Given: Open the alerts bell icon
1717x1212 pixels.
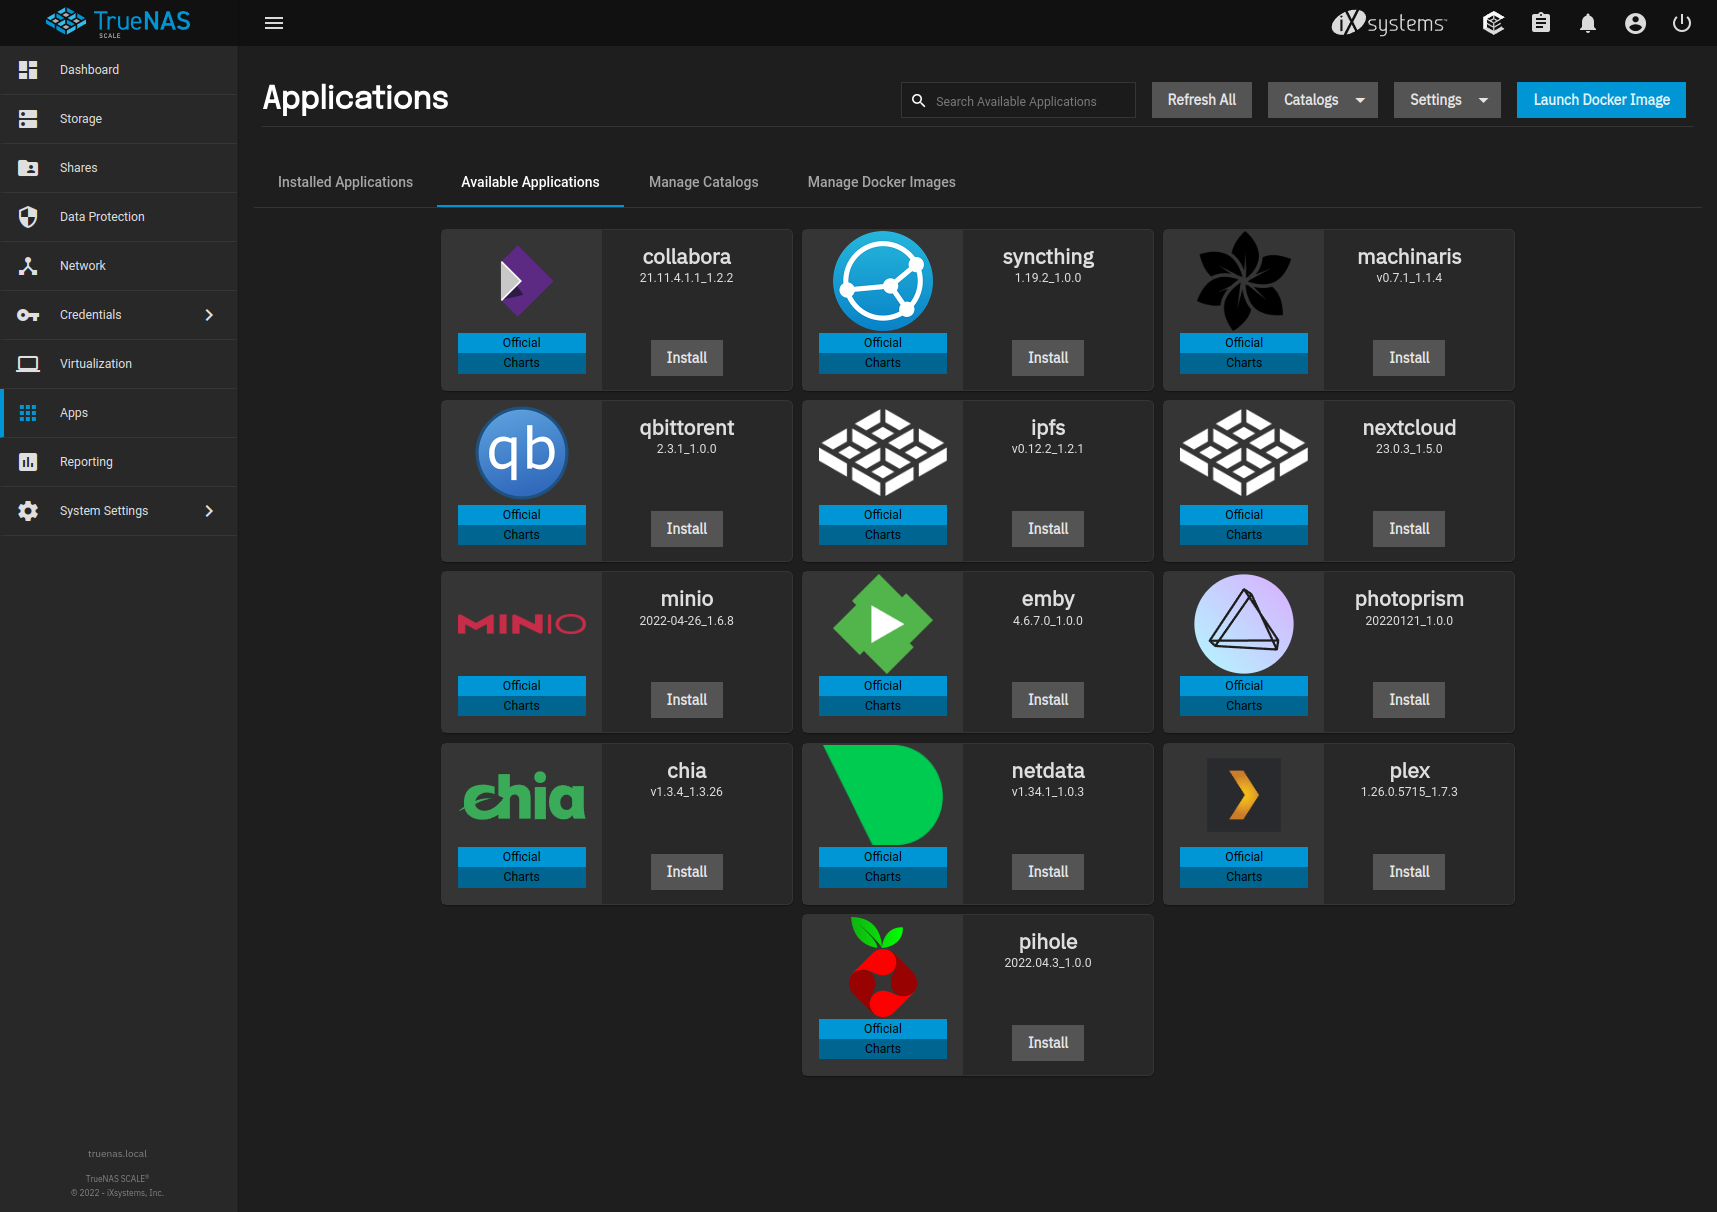Looking at the screenshot, I should pyautogui.click(x=1588, y=23).
